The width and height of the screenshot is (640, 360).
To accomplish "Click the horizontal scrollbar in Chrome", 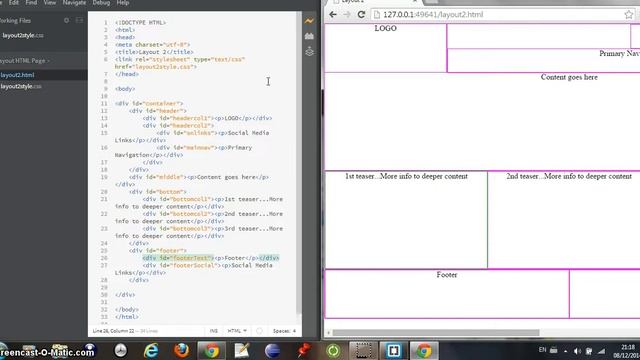I will pyautogui.click(x=436, y=333).
